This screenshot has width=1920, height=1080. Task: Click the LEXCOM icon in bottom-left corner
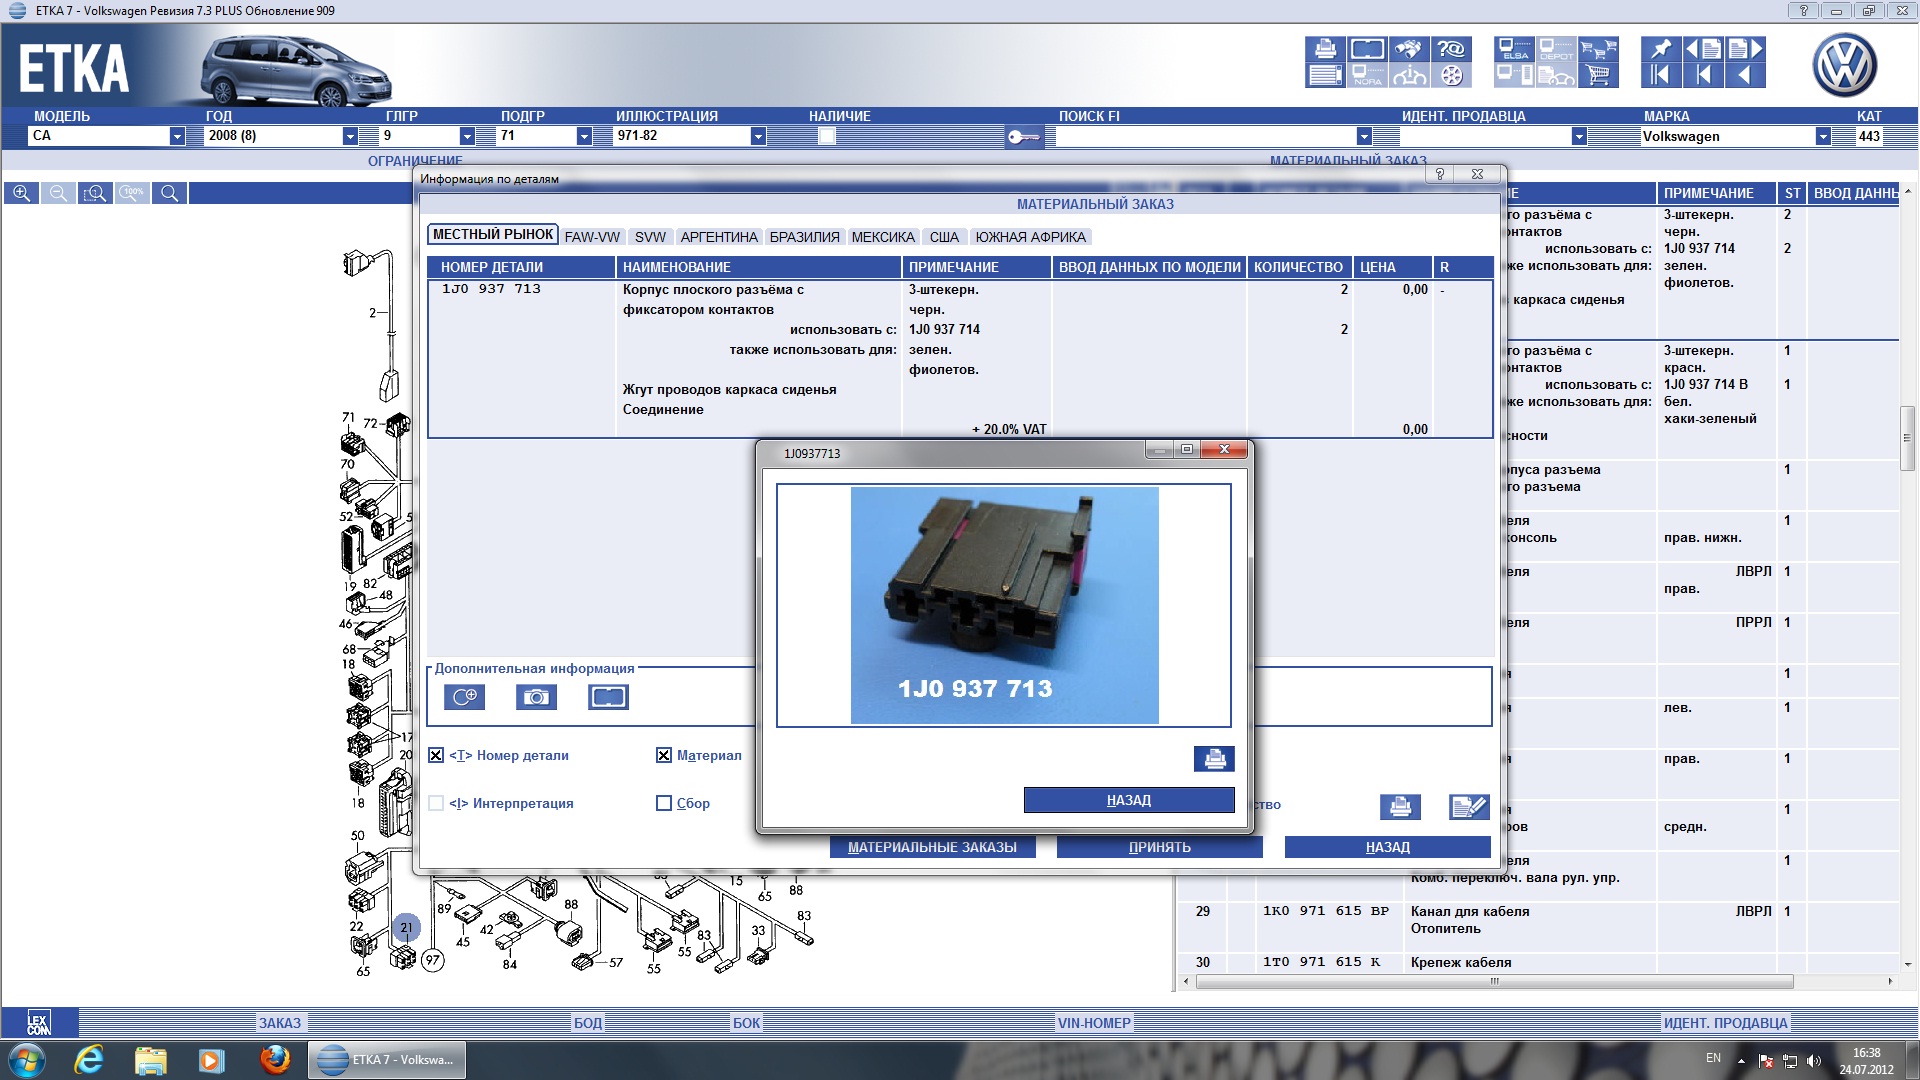tap(38, 1022)
